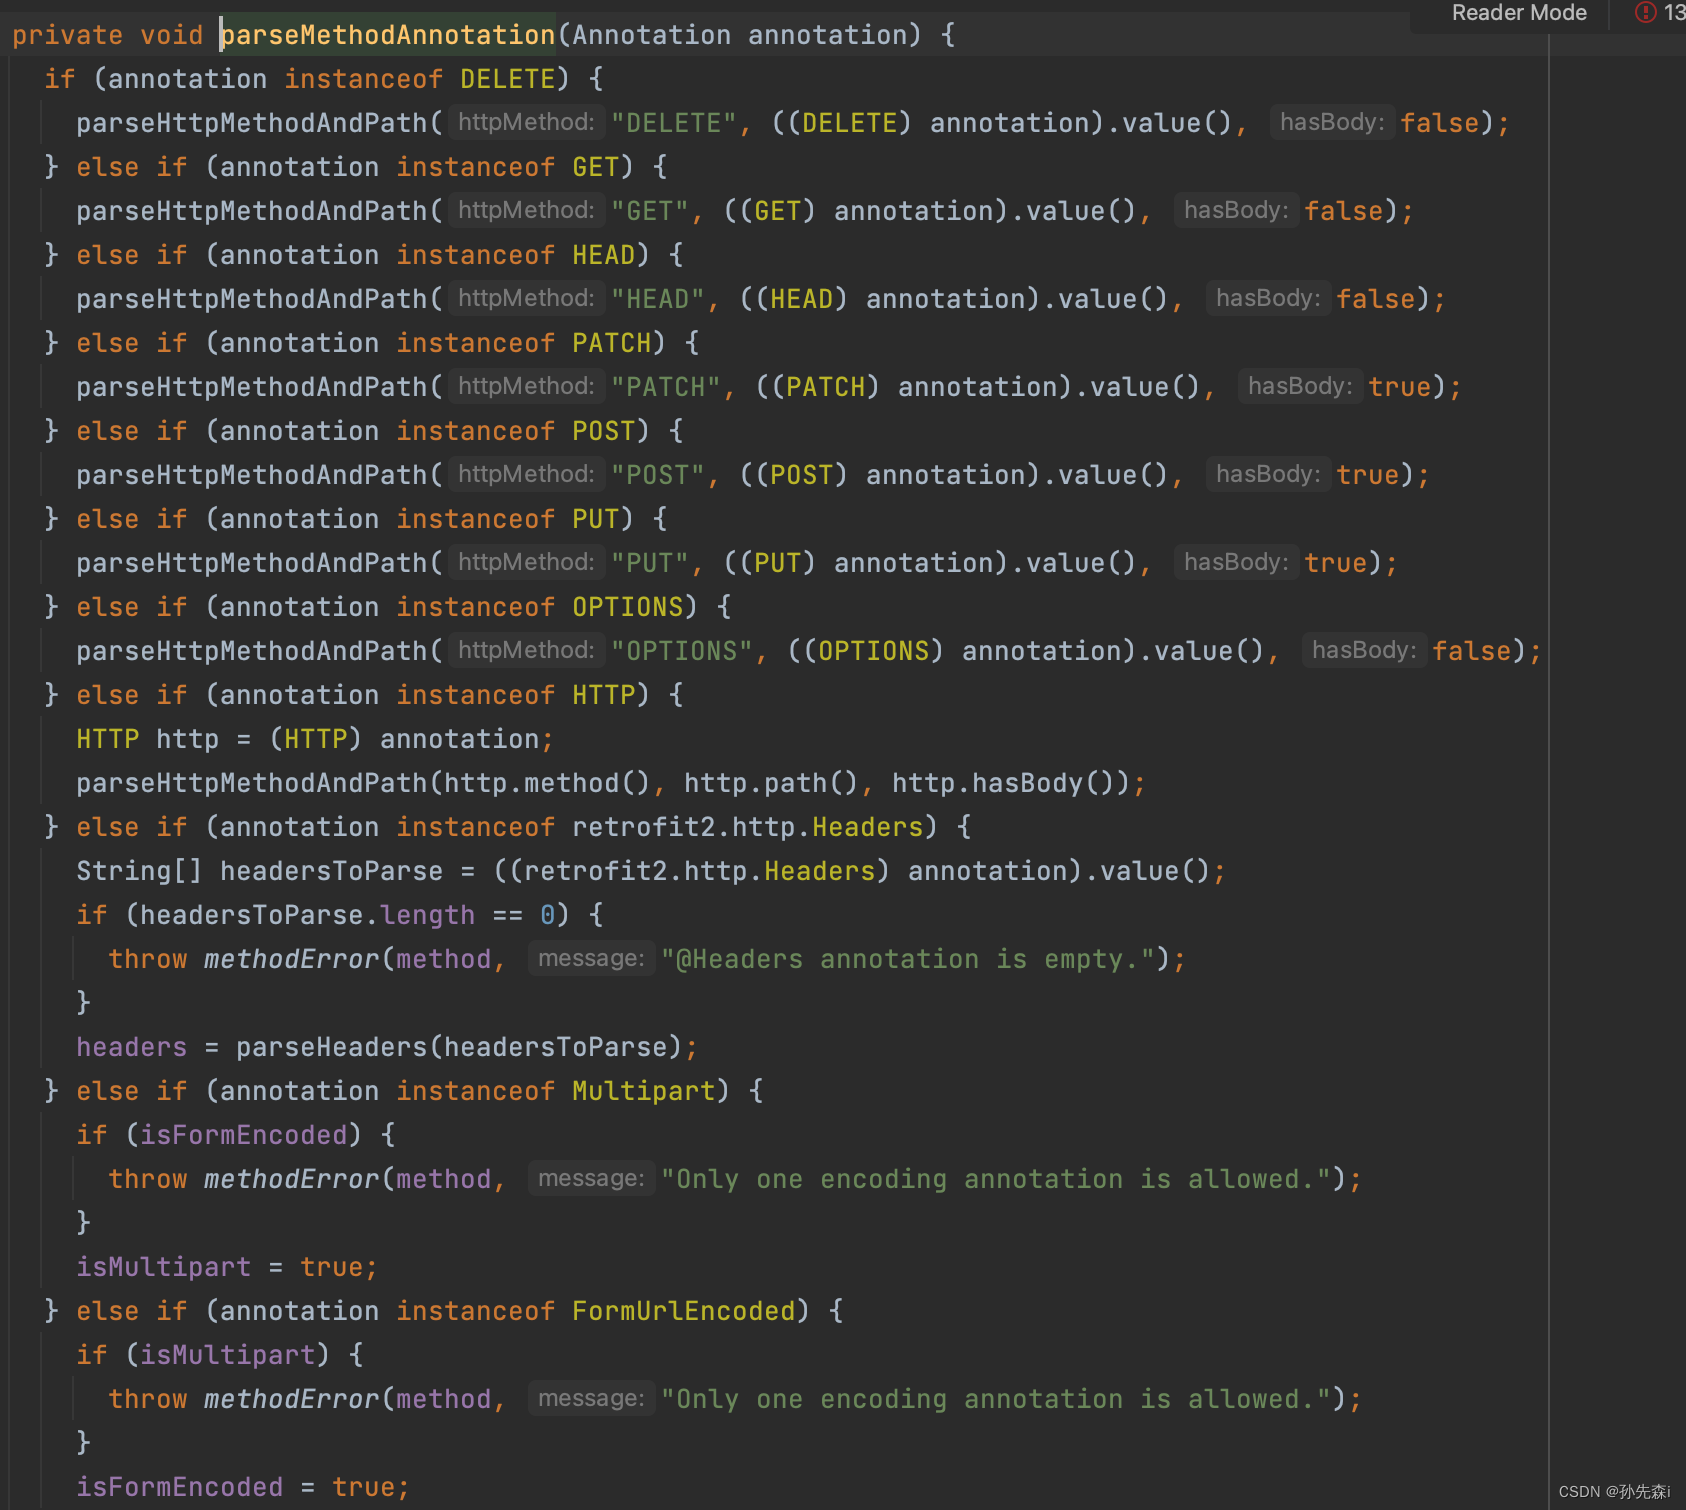The width and height of the screenshot is (1686, 1510).
Task: Click the "Only one encoding" string under isMultipart check
Action: [x=996, y=1399]
